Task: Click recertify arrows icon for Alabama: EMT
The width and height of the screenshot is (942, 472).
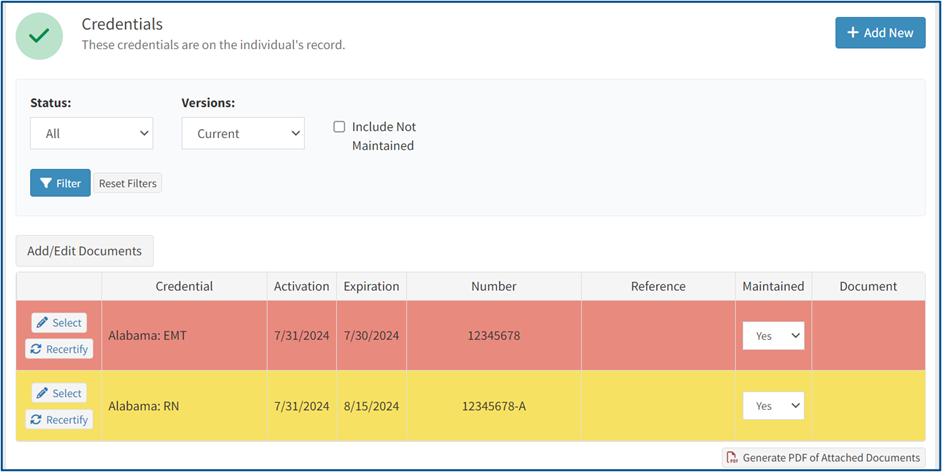Action: pos(36,349)
